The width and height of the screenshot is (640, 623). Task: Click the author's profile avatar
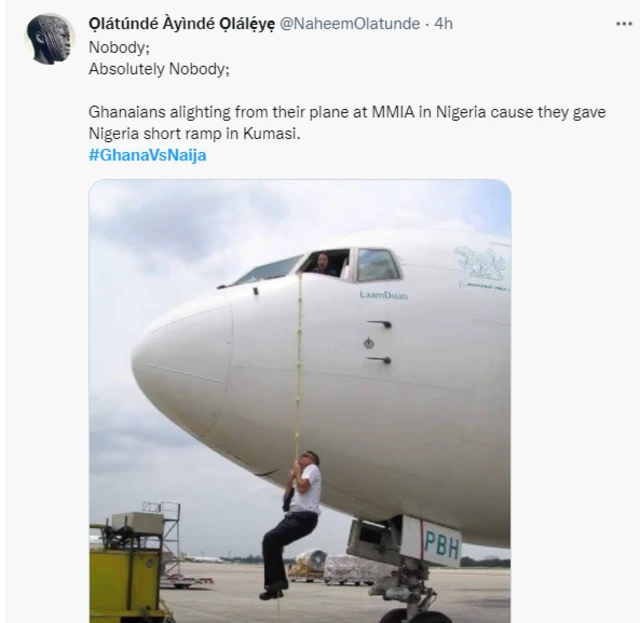pos(49,39)
